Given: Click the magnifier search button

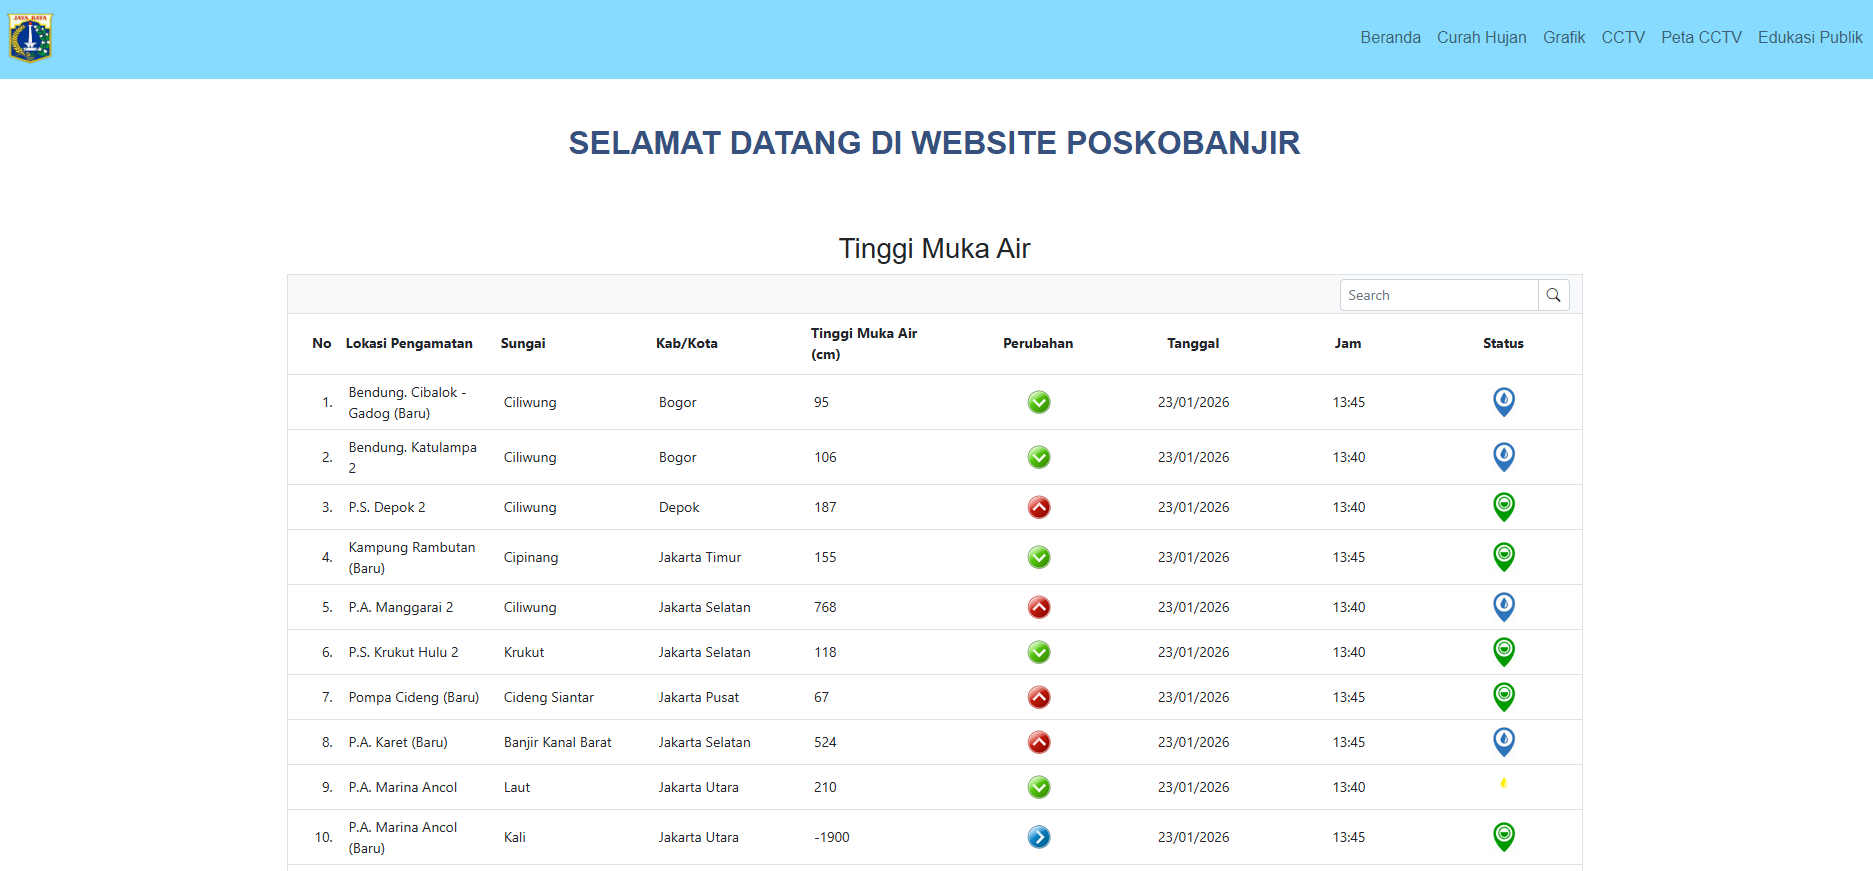Looking at the screenshot, I should (x=1553, y=295).
